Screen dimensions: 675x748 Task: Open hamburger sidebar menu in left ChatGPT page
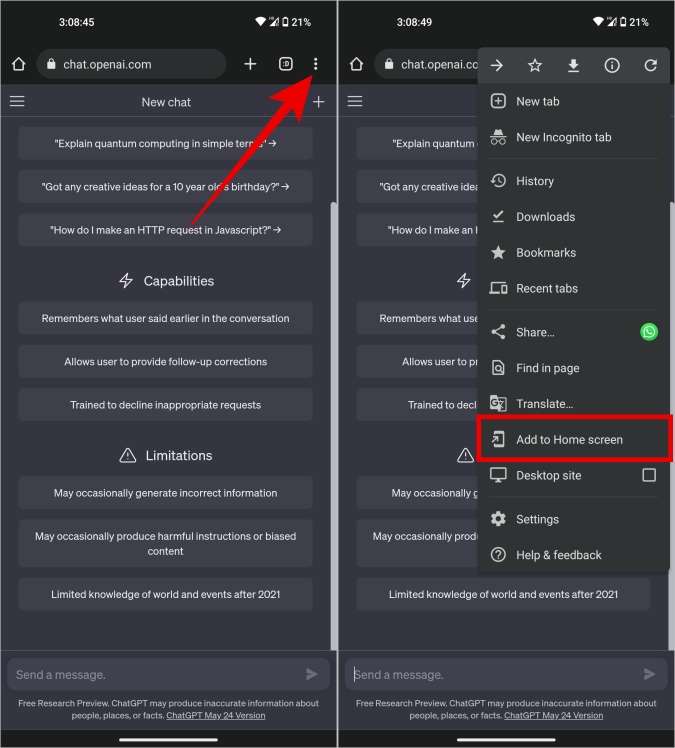(17, 101)
